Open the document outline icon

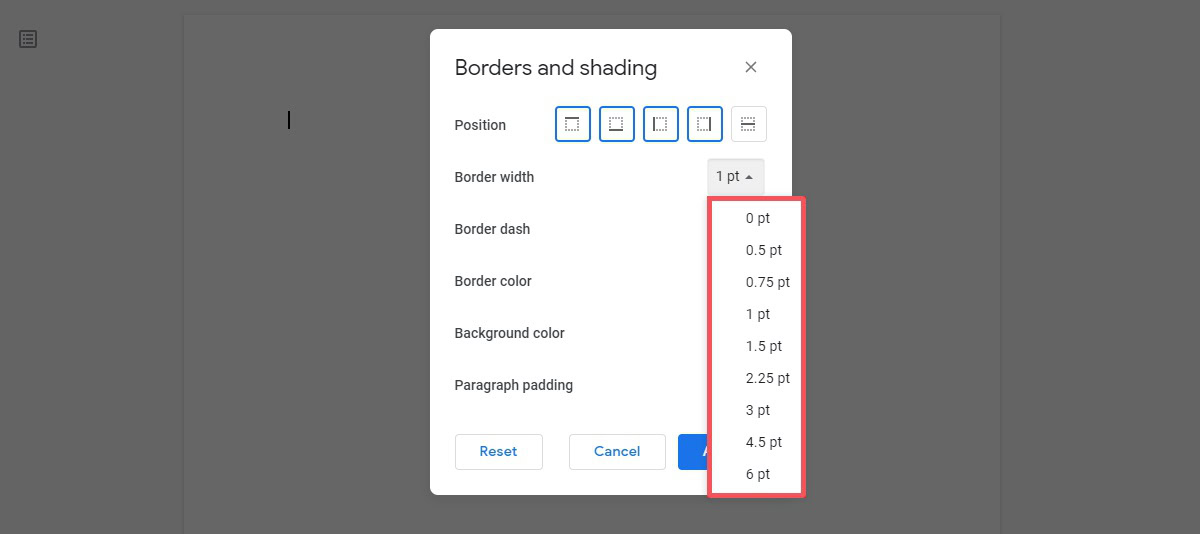point(28,39)
